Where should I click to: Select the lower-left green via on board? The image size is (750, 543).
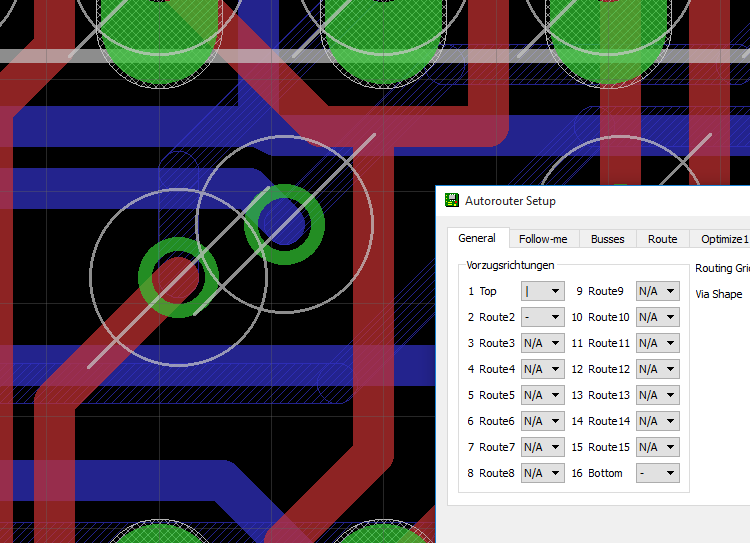tap(178, 277)
